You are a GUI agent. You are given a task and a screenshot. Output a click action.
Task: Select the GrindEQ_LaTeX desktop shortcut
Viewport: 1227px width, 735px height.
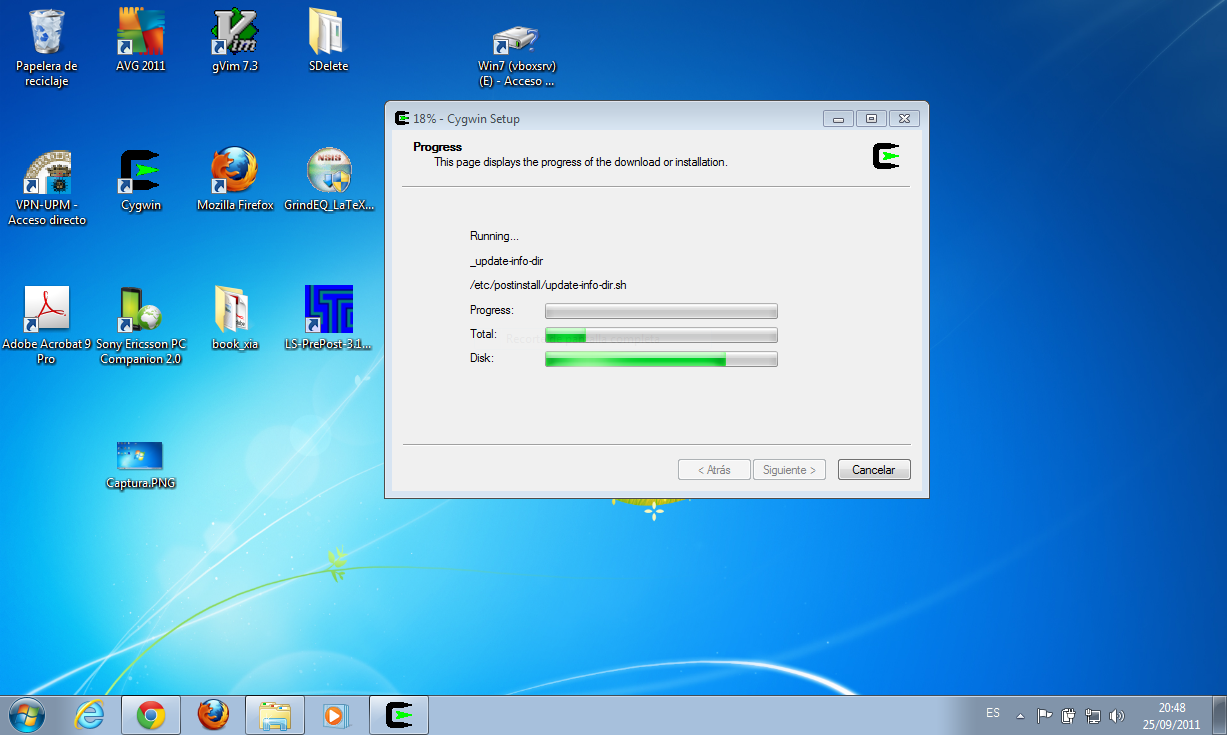pos(329,180)
